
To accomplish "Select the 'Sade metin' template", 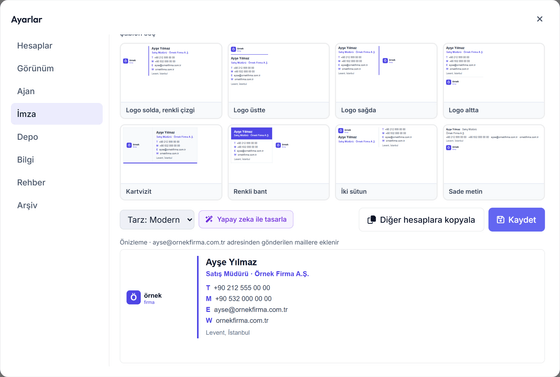I will (494, 162).
